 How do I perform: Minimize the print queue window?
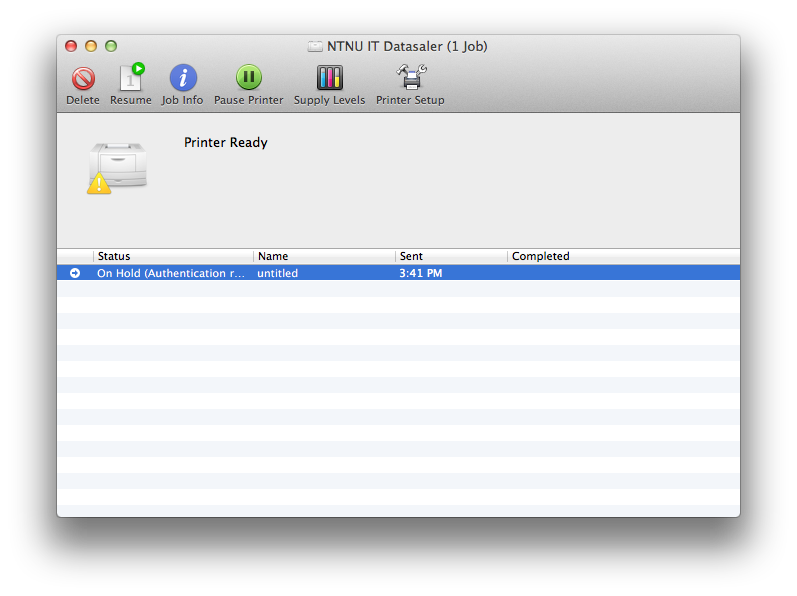[x=91, y=46]
